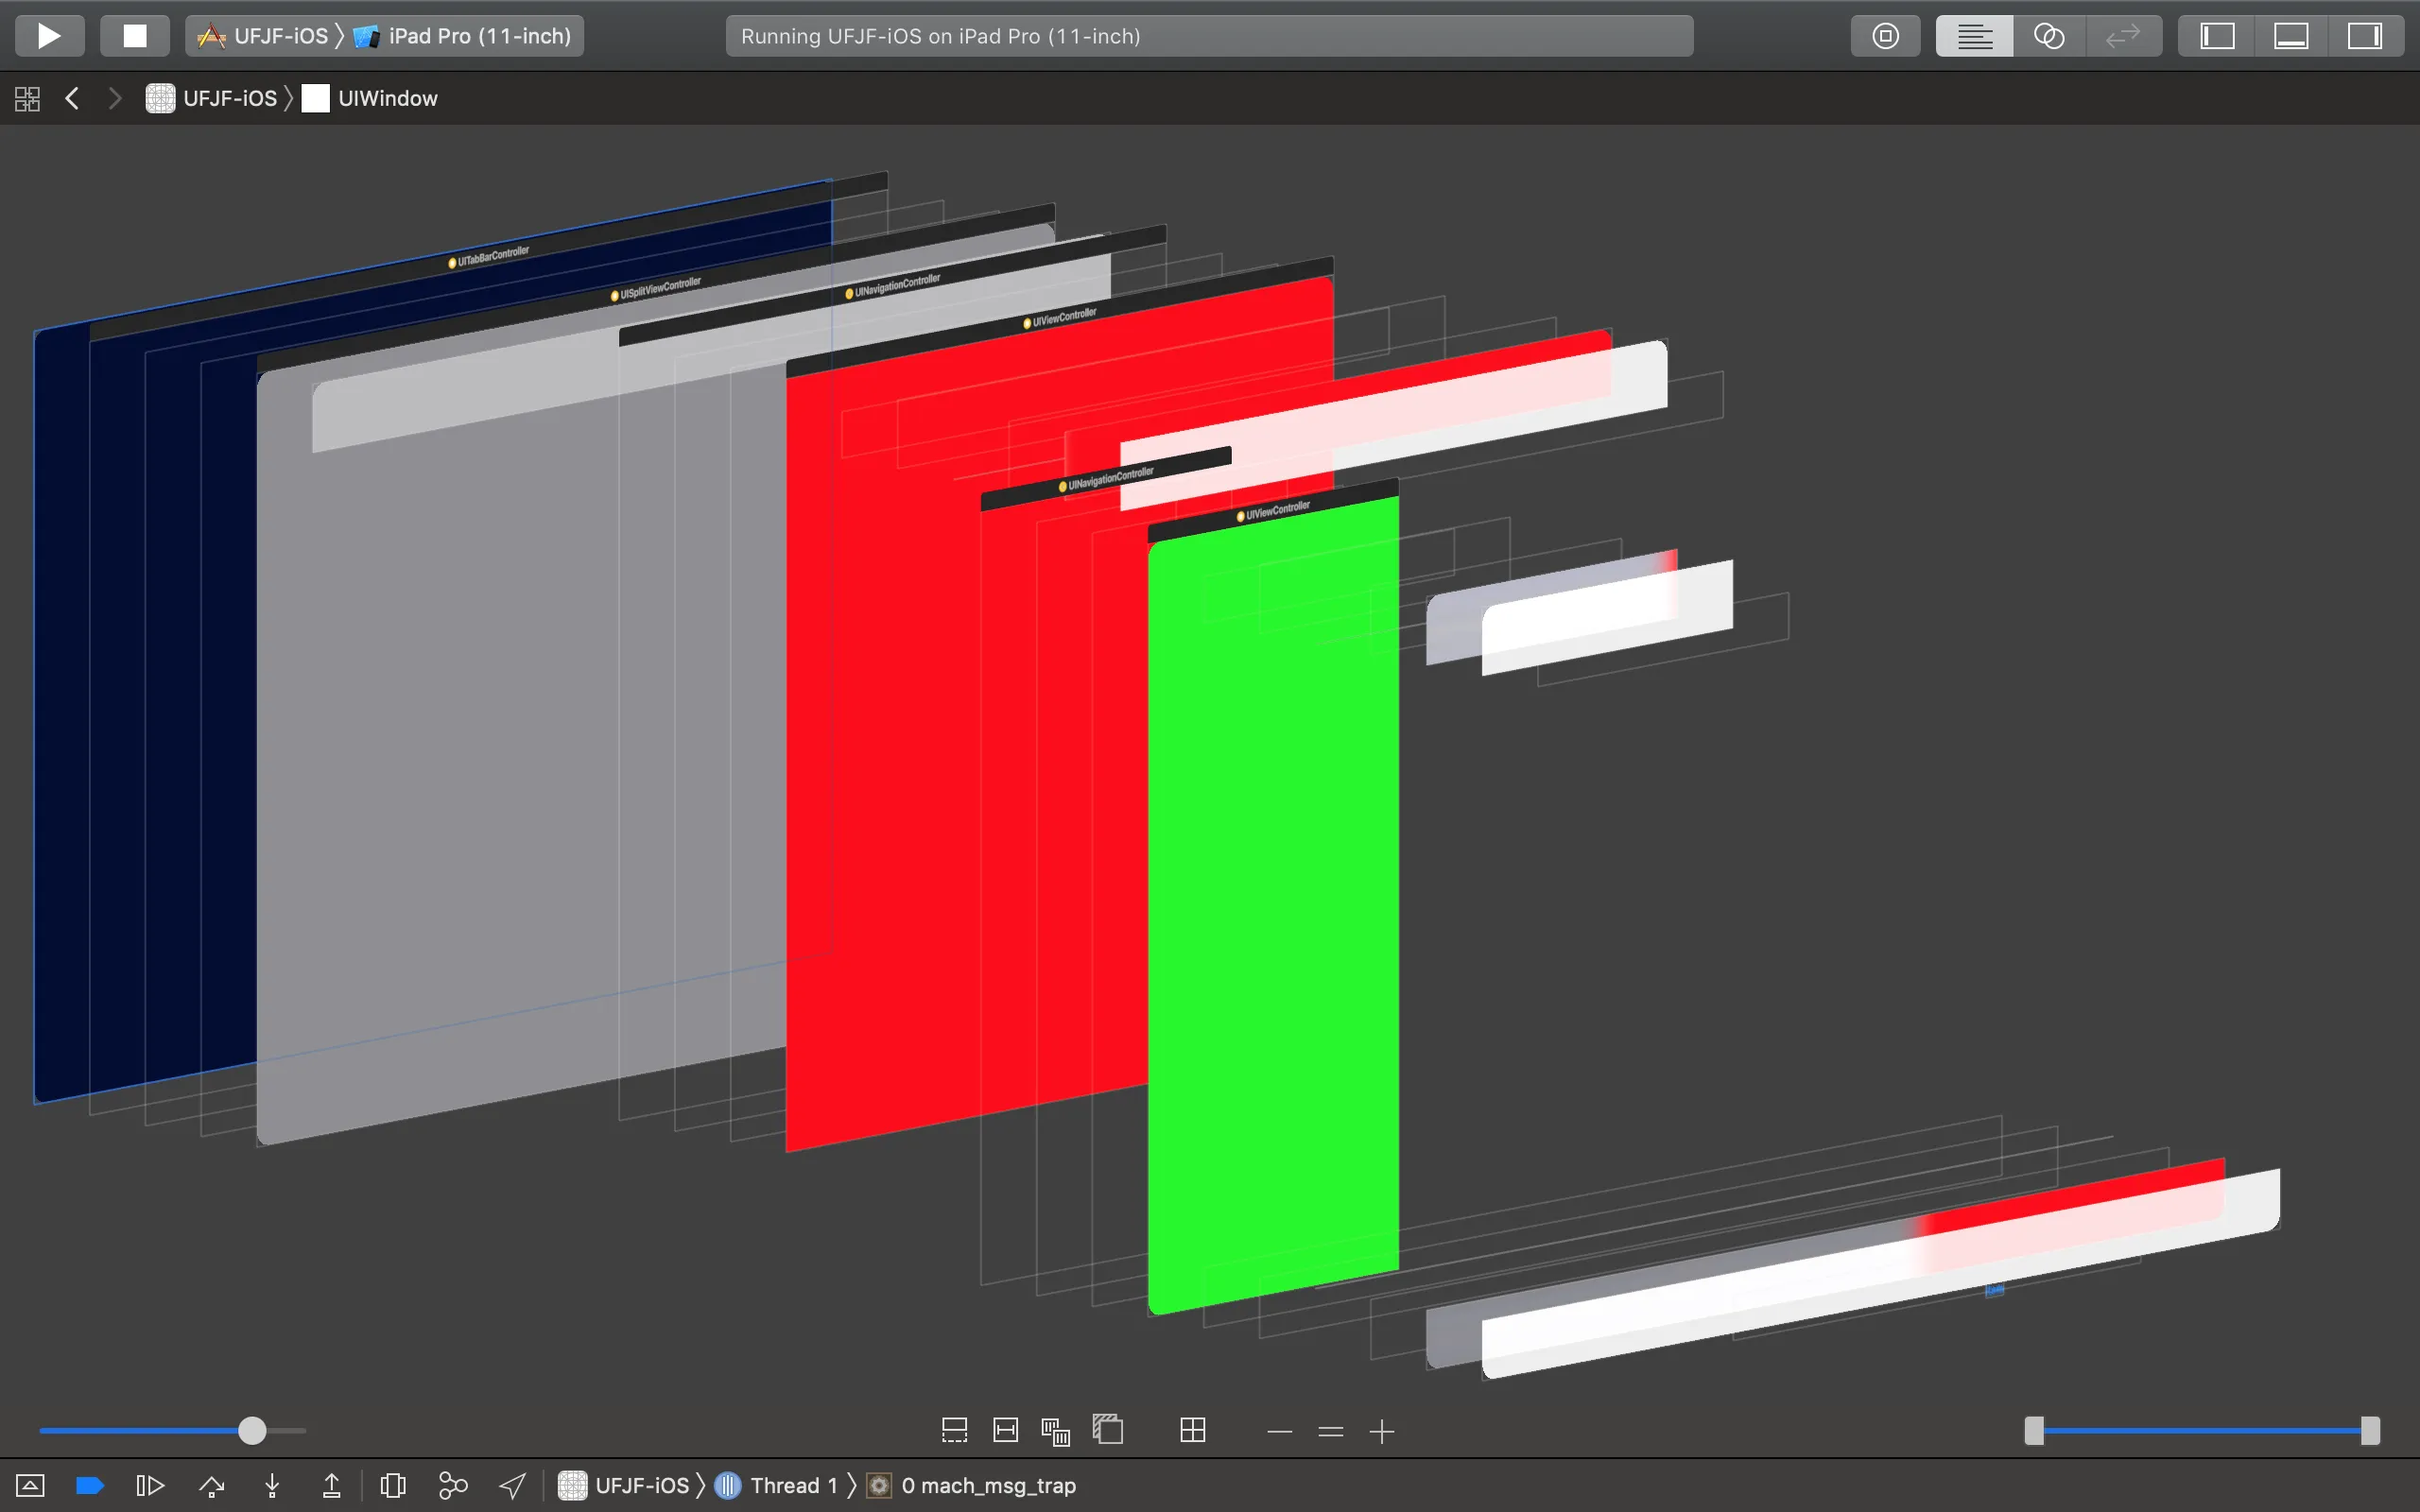Screen dimensions: 2420x1512
Task: Zoom out the view hierarchy canvas
Action: (x=1279, y=1432)
